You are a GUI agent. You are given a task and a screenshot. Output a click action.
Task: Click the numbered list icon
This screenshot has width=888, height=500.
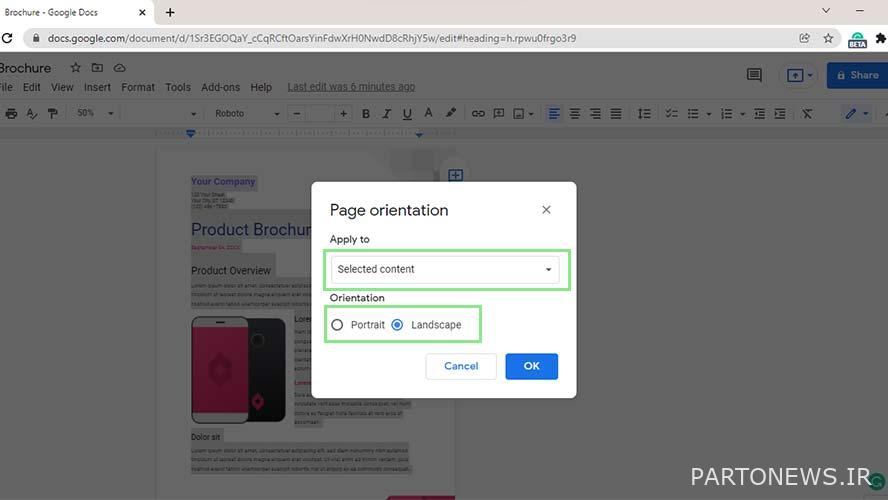coord(727,114)
